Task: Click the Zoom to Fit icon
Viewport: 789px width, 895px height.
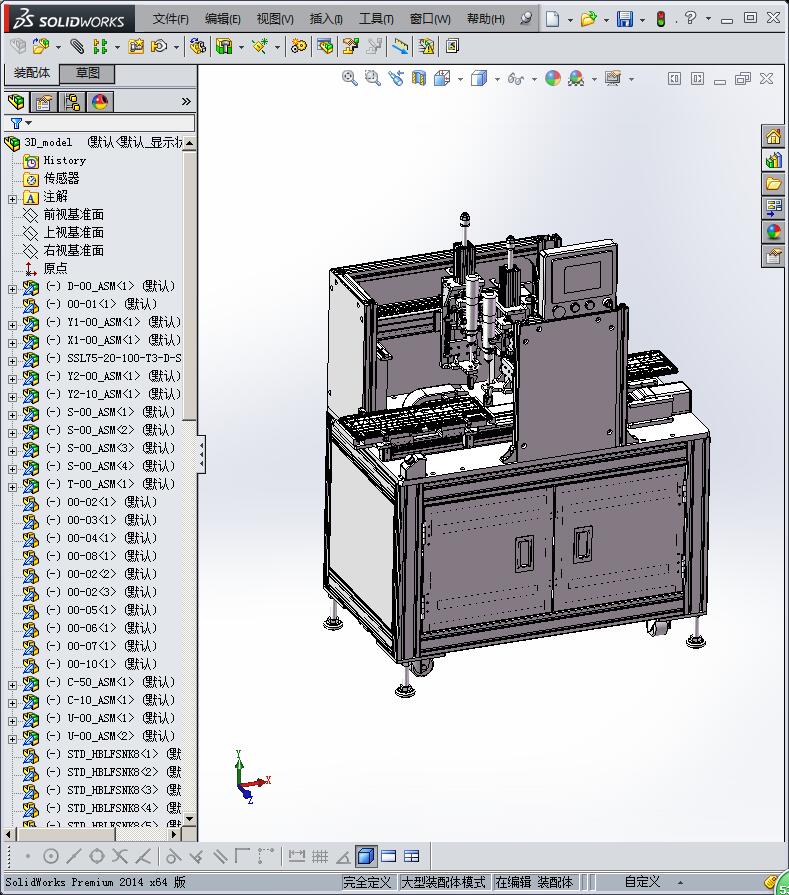Action: (349, 78)
